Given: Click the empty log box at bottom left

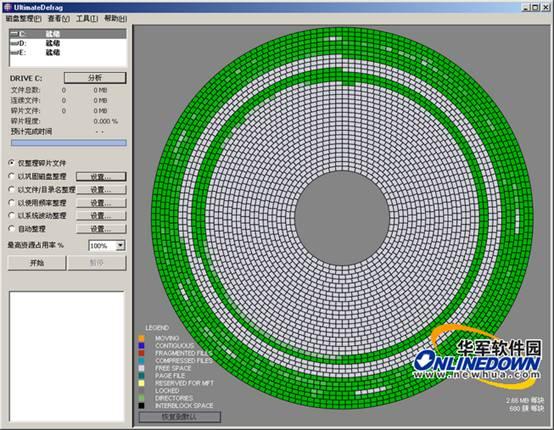Looking at the screenshot, I should pyautogui.click(x=67, y=356).
